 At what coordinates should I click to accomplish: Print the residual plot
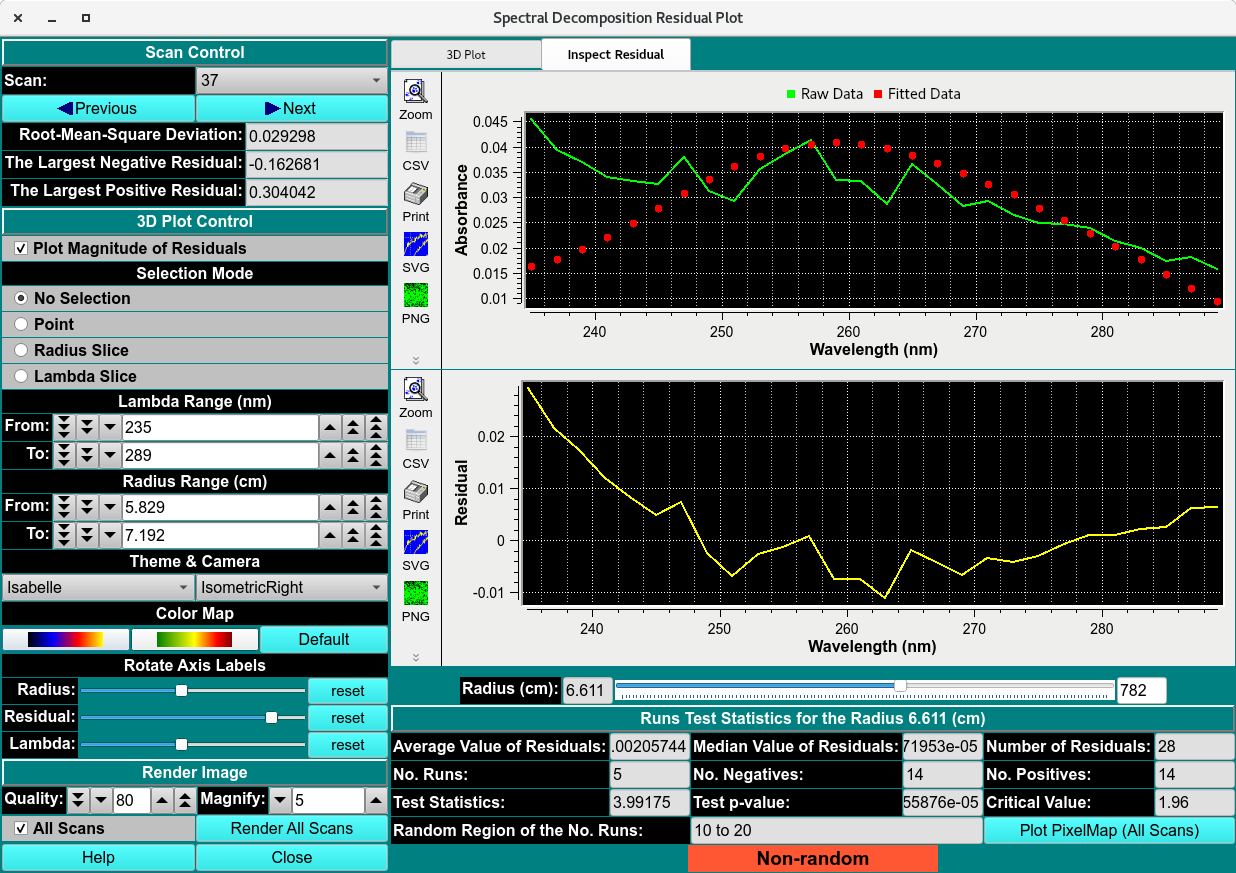(x=416, y=492)
